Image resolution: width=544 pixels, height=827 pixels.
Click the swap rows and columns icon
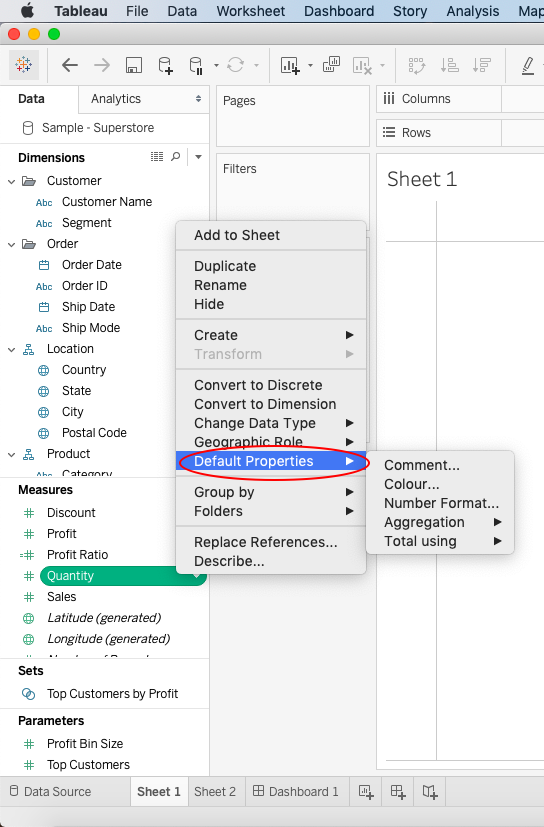point(417,65)
